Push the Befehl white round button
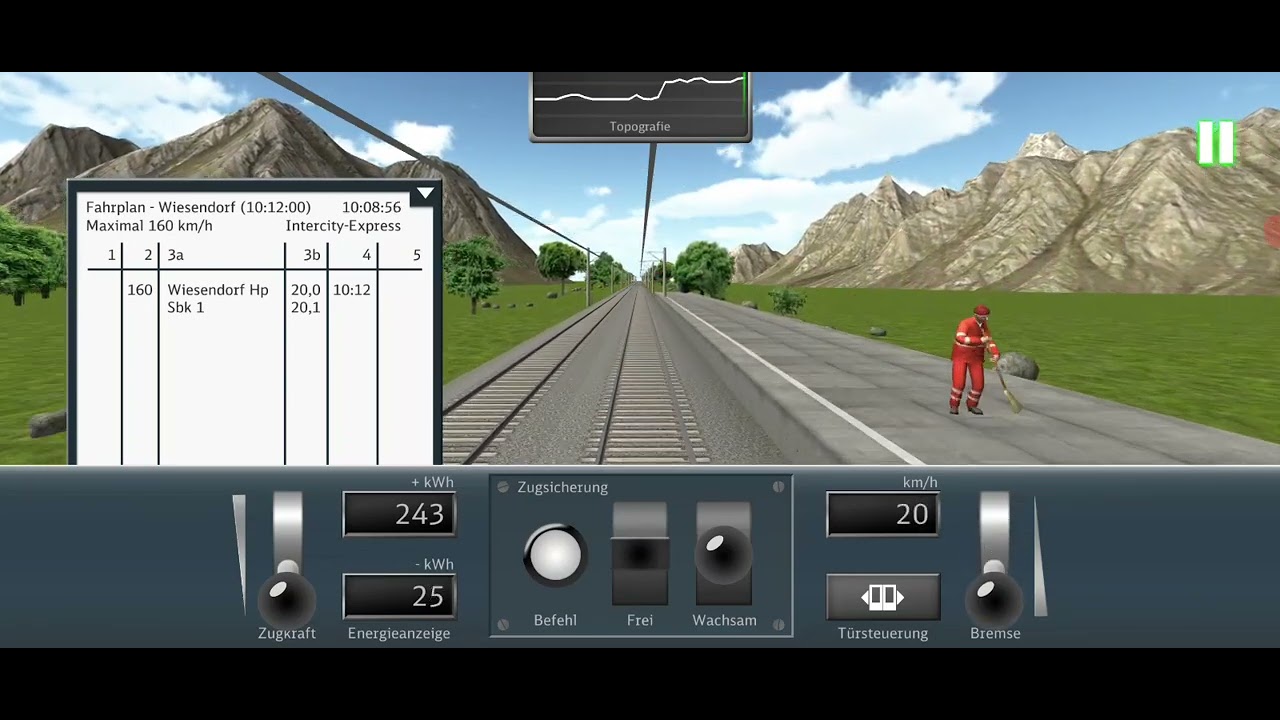The height and width of the screenshot is (720, 1280). [x=555, y=555]
